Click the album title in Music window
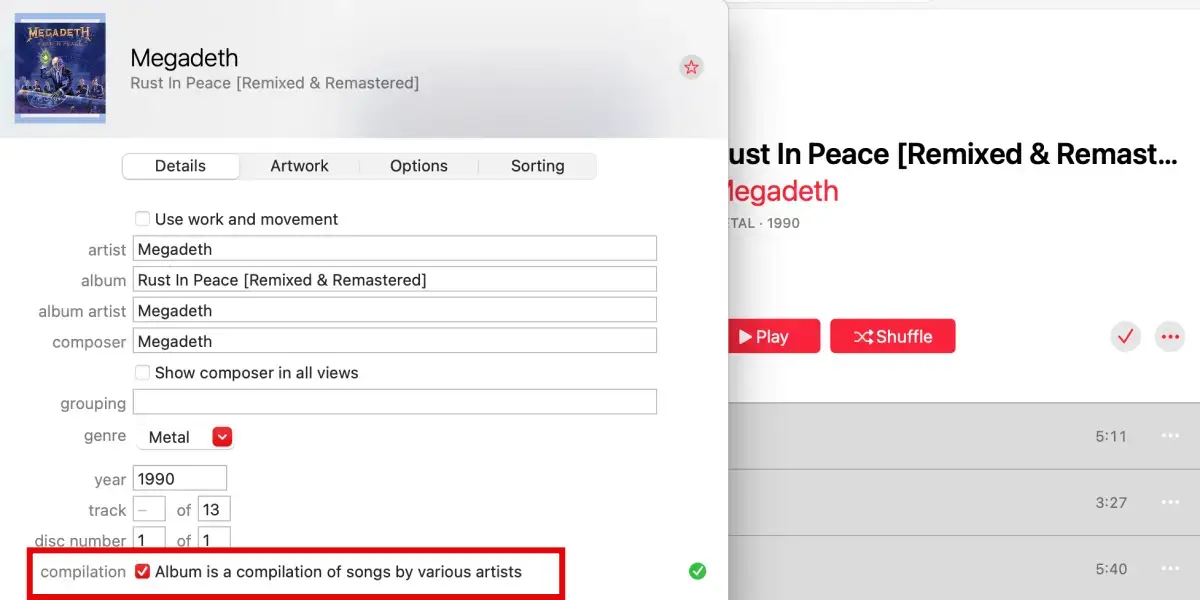Viewport: 1200px width, 600px height. (x=953, y=154)
